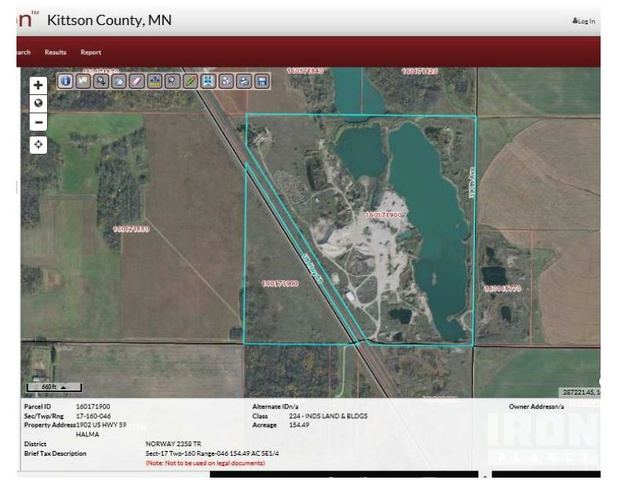The height and width of the screenshot is (480, 621).
Task: Select the blue info identify tool
Action: click(66, 80)
